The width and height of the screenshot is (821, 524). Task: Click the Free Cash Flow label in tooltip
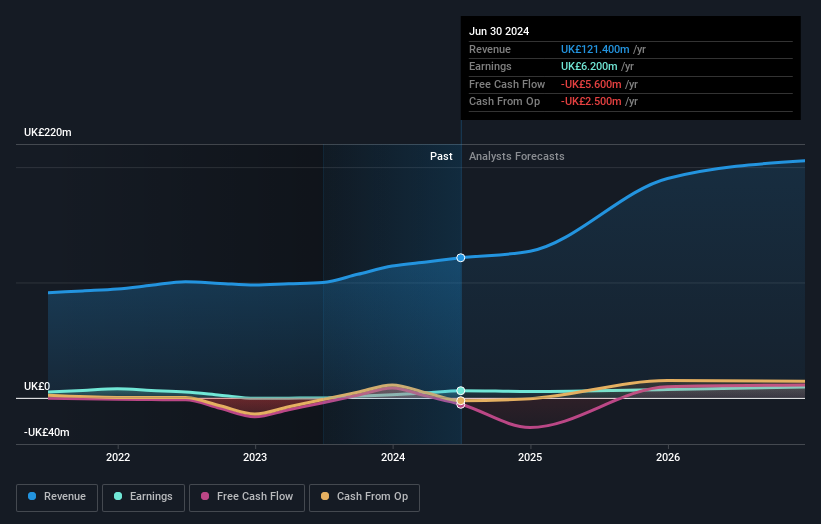coord(507,84)
